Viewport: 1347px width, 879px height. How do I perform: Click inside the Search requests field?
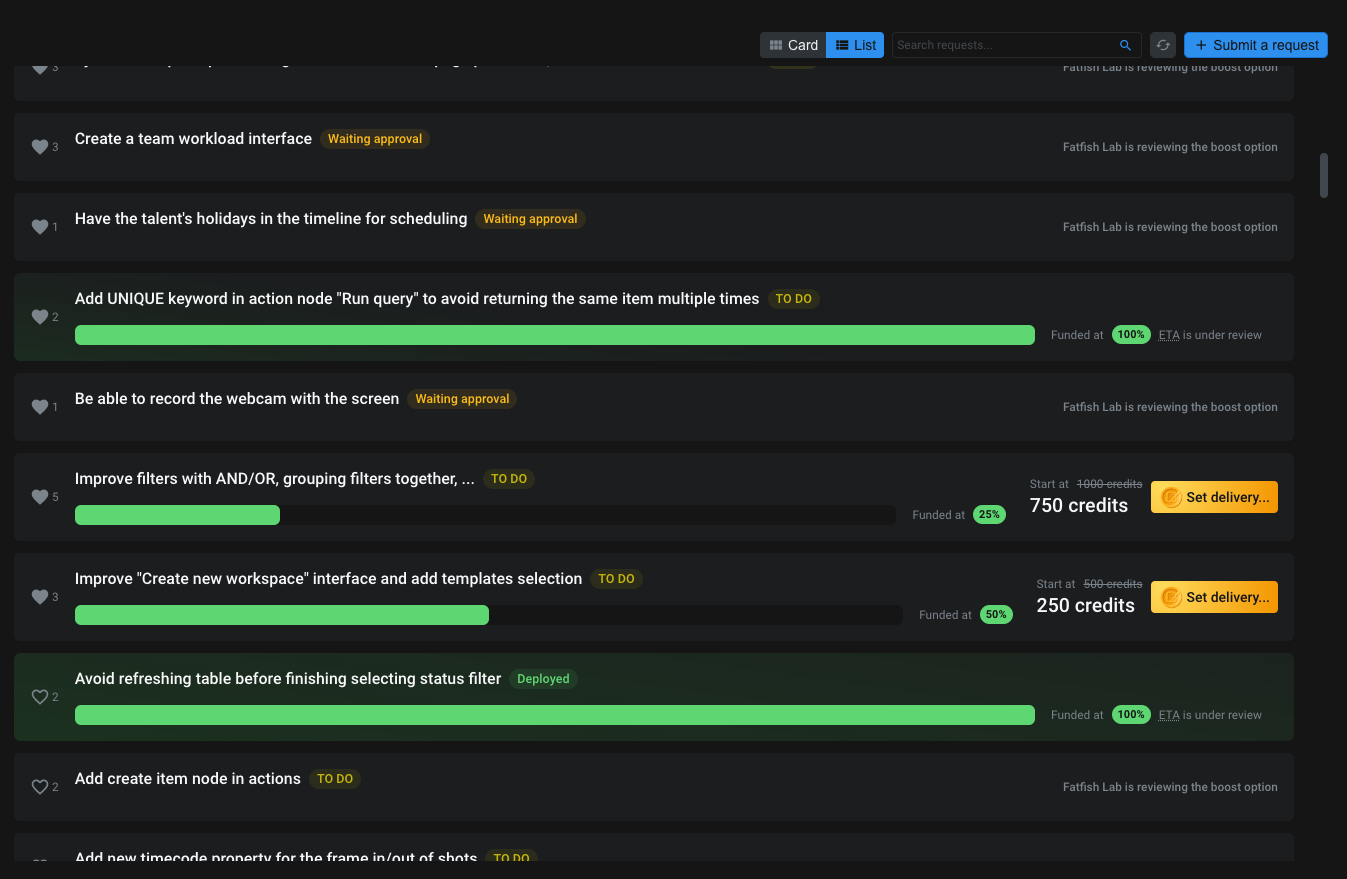[x=1000, y=44]
